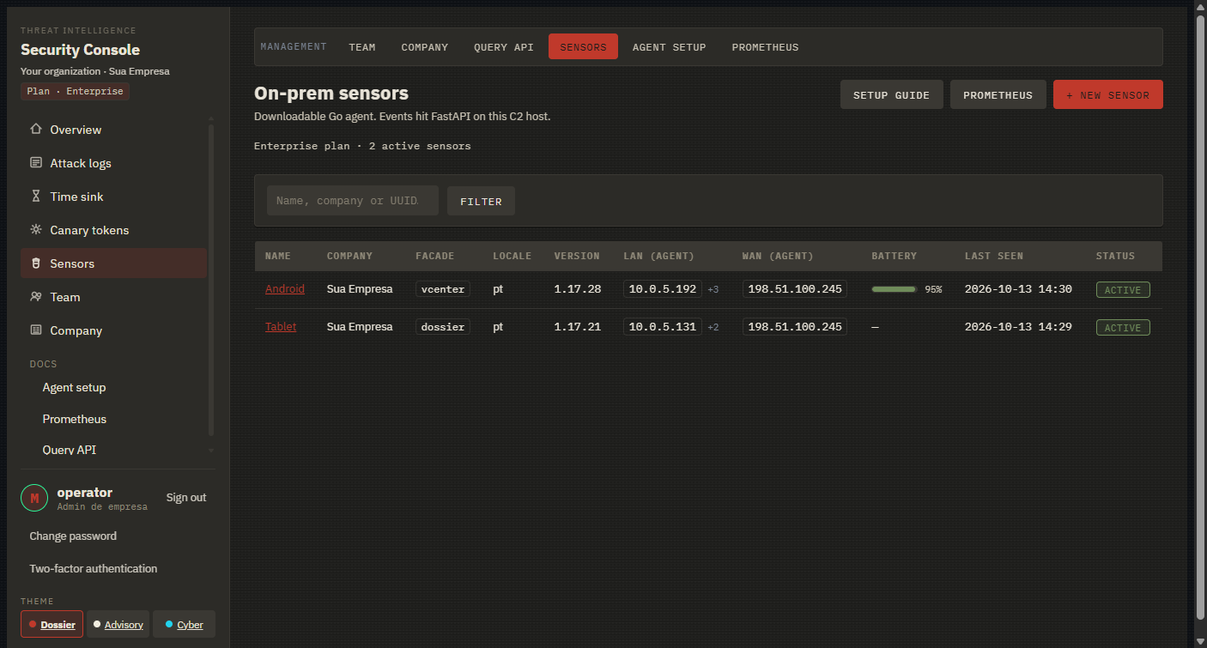Image resolution: width=1207 pixels, height=648 pixels.
Task: Sign out of the console
Action: [186, 497]
